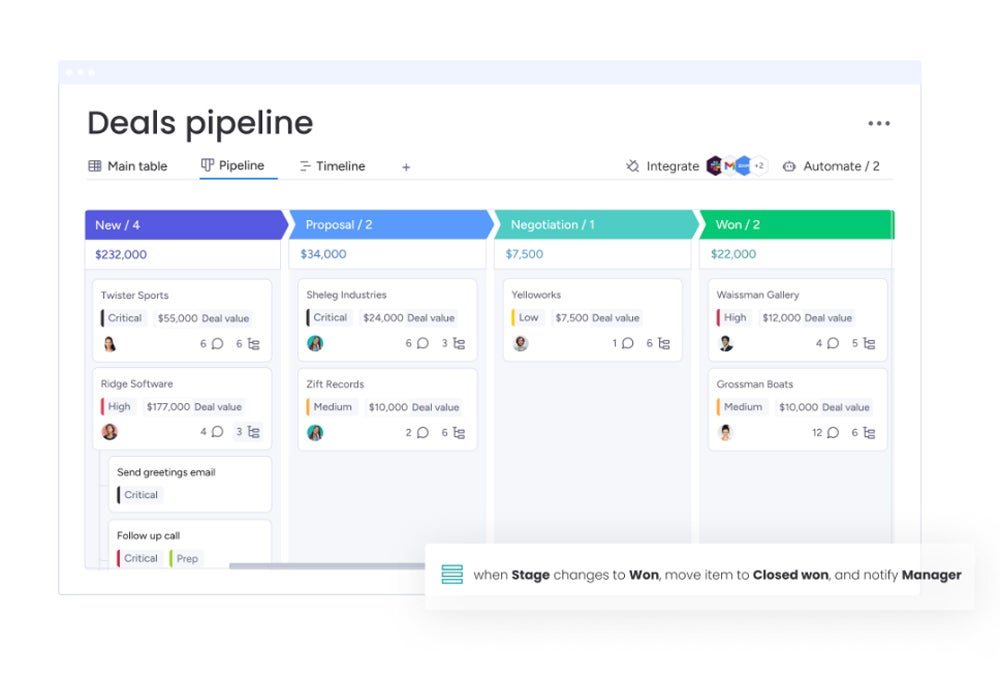Screen dimensions: 1000x678
Task: Open the Zift Records deal card
Action: point(387,409)
